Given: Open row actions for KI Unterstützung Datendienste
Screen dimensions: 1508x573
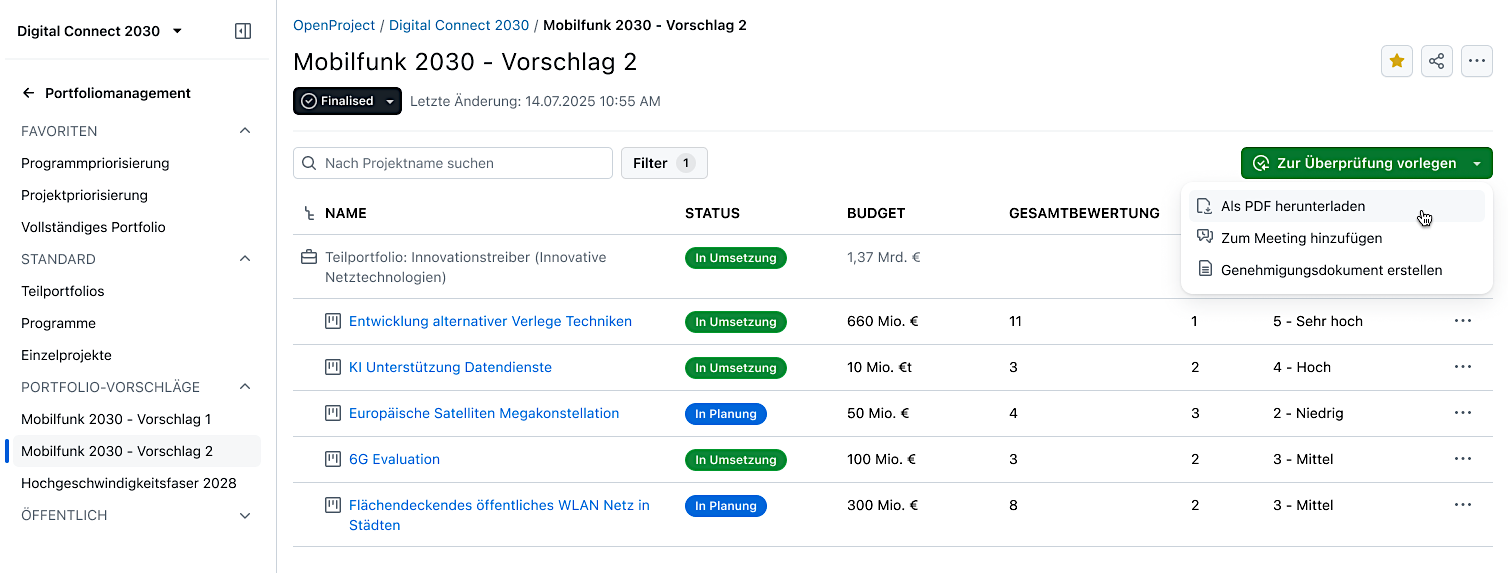Looking at the screenshot, I should pos(1463,367).
